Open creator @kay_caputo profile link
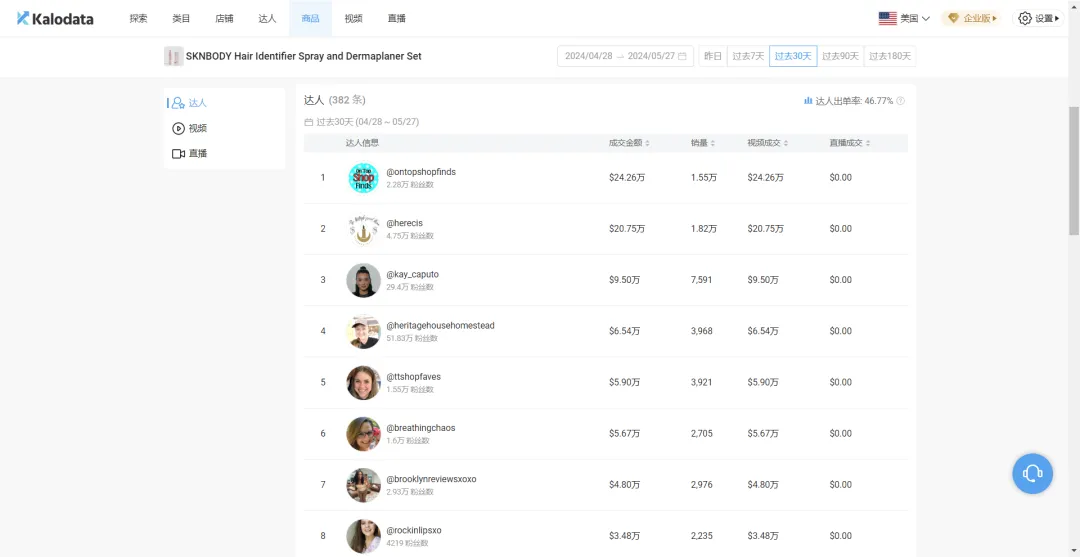 click(x=412, y=274)
